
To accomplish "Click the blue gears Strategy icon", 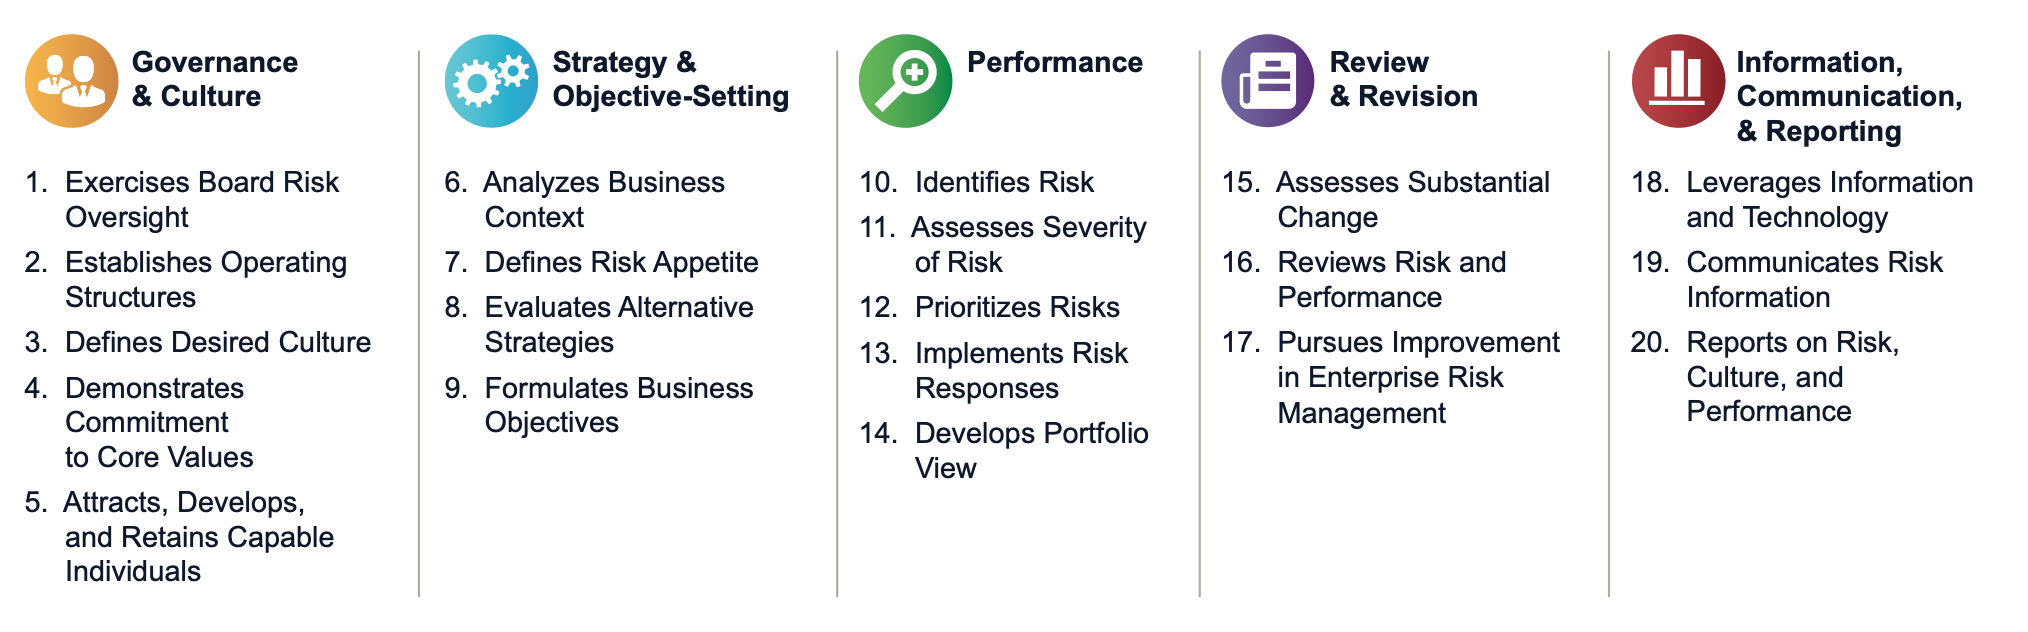I will [491, 81].
